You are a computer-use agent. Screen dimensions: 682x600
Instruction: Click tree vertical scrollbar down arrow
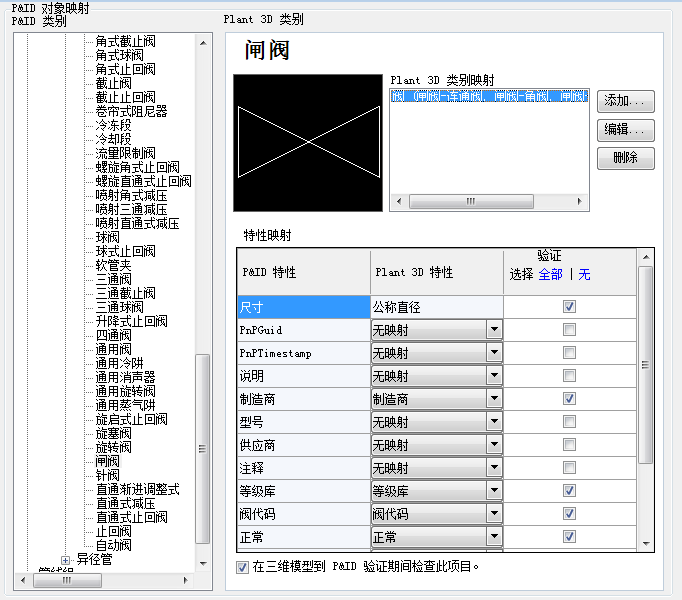(203, 563)
